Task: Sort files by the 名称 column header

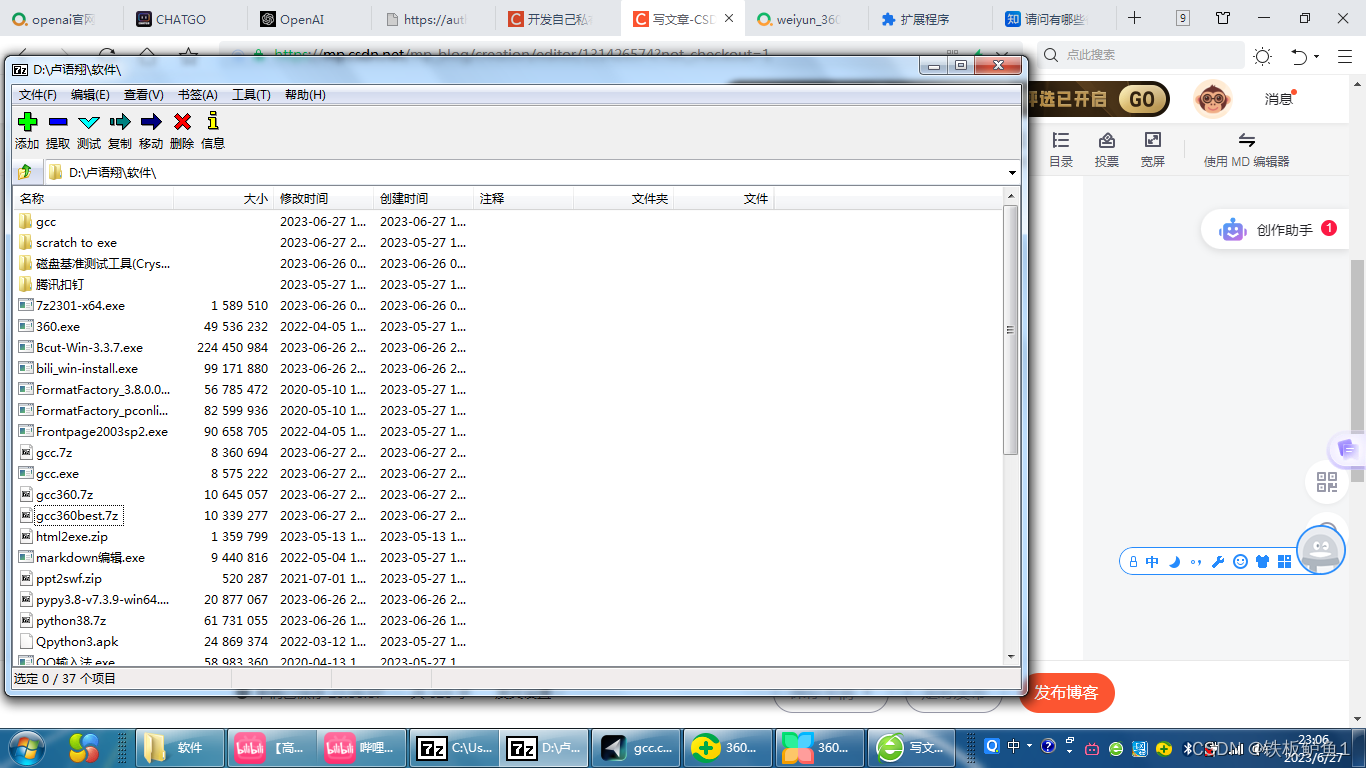Action: pos(94,199)
